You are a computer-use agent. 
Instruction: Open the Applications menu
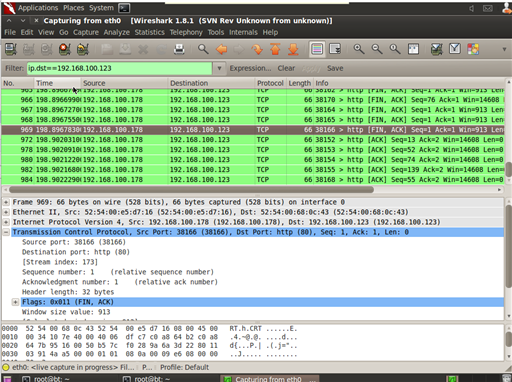(x=38, y=8)
